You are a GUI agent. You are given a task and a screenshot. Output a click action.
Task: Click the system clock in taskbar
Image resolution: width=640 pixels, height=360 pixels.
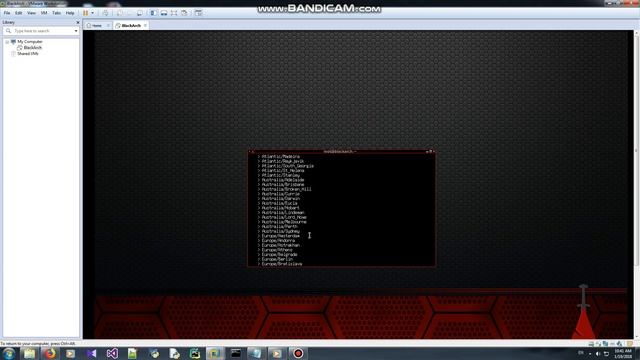coord(623,353)
